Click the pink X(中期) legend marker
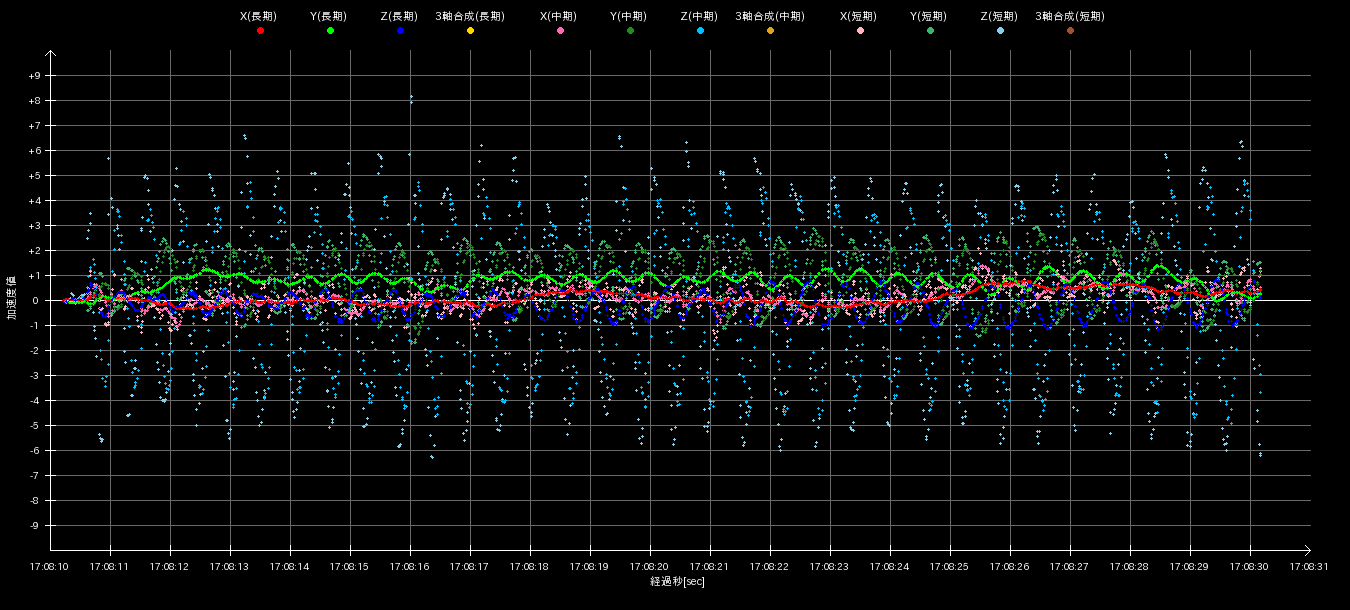 pyautogui.click(x=560, y=31)
